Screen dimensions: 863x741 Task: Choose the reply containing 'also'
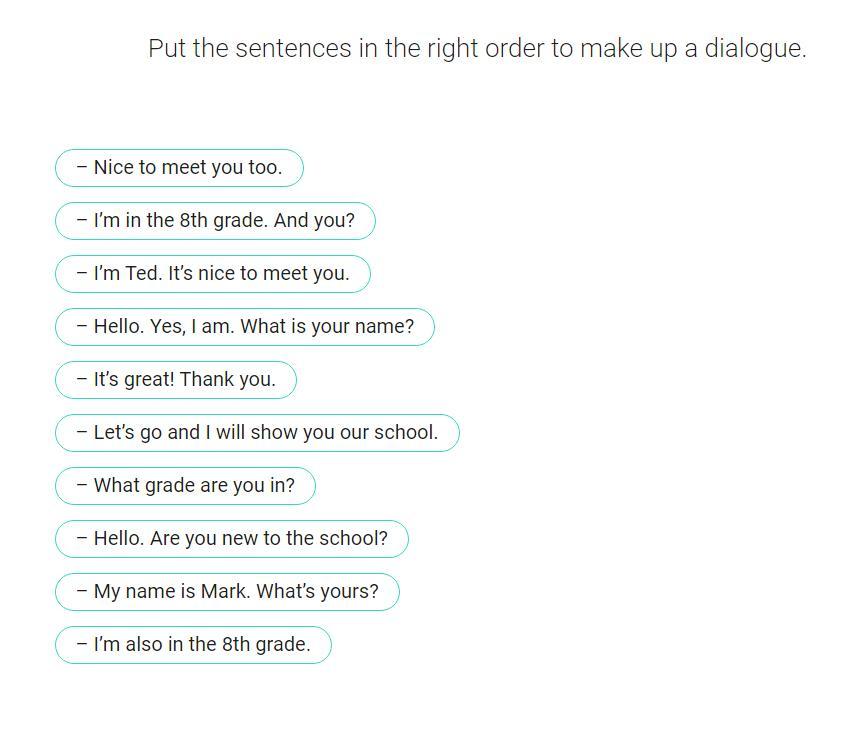193,645
